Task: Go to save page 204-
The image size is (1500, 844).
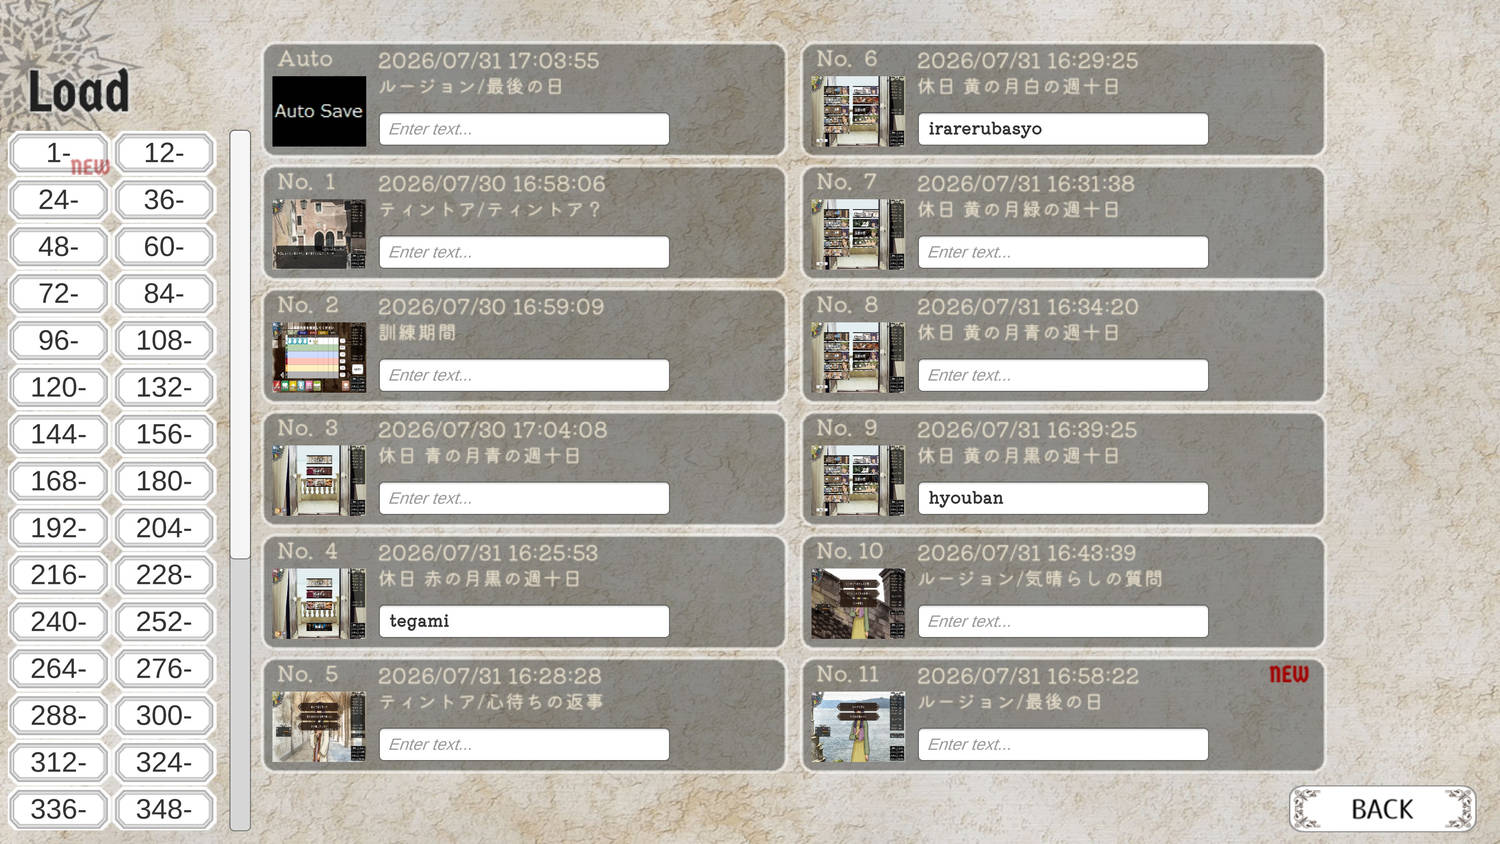Action: [165, 528]
